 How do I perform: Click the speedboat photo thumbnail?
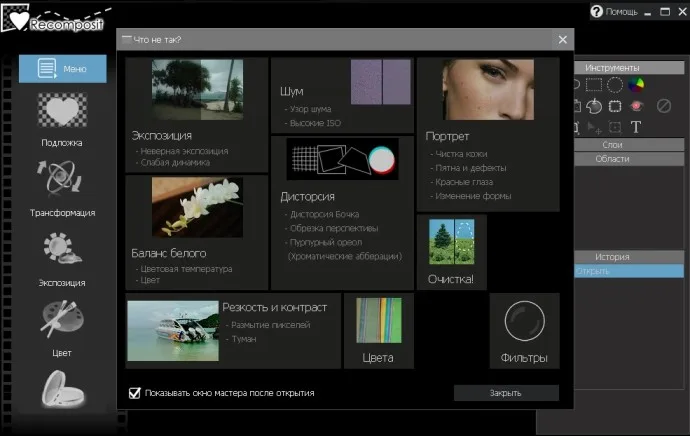coord(173,331)
